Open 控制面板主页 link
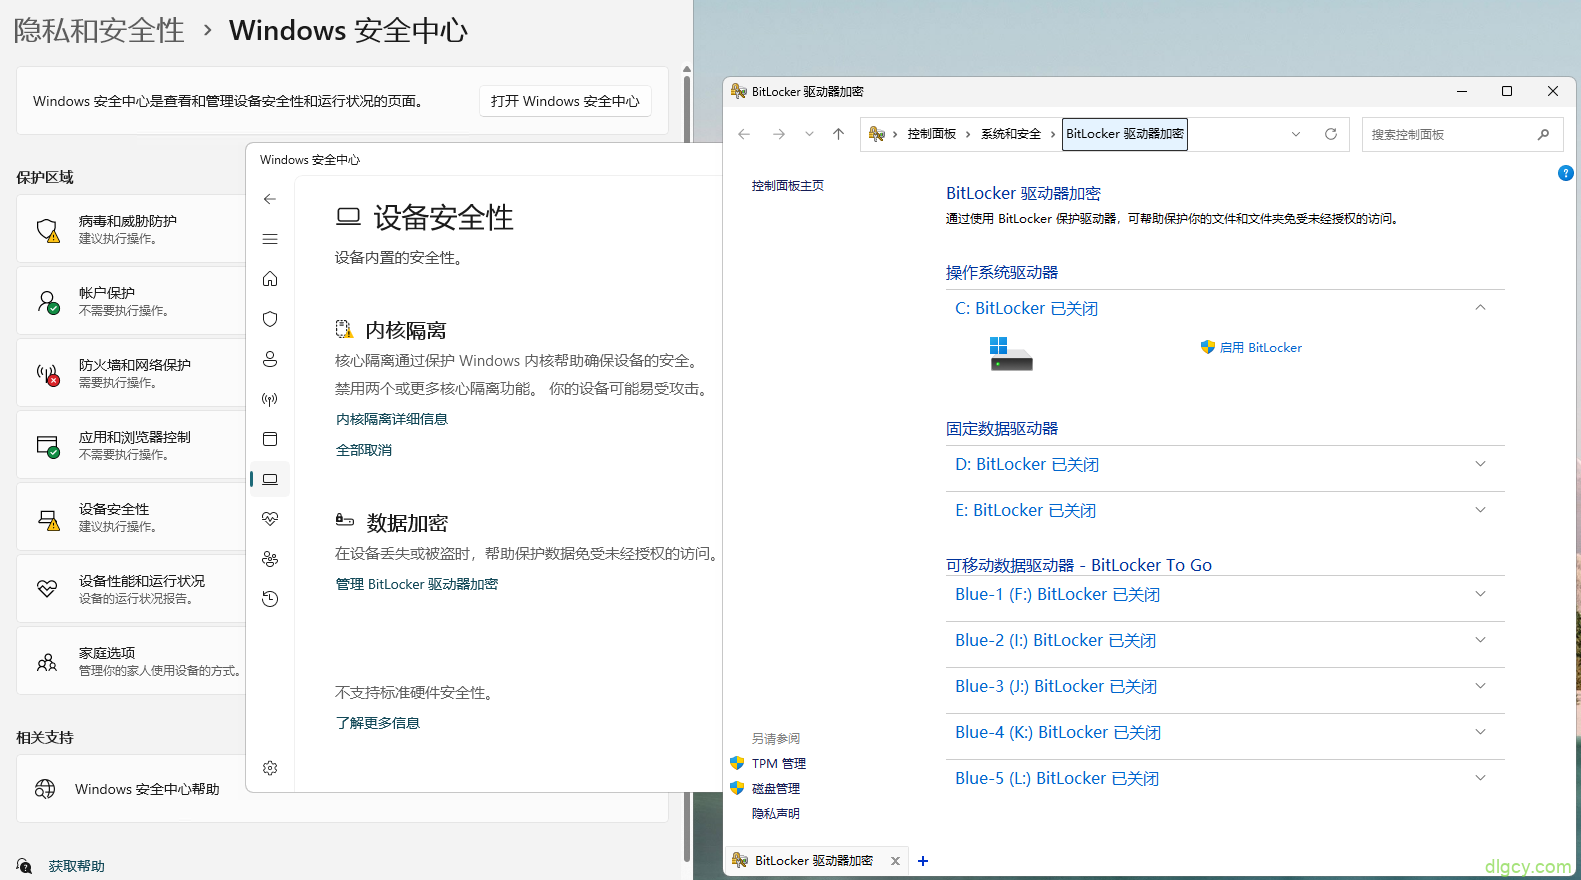Screen dimensions: 1581x880 tap(788, 186)
